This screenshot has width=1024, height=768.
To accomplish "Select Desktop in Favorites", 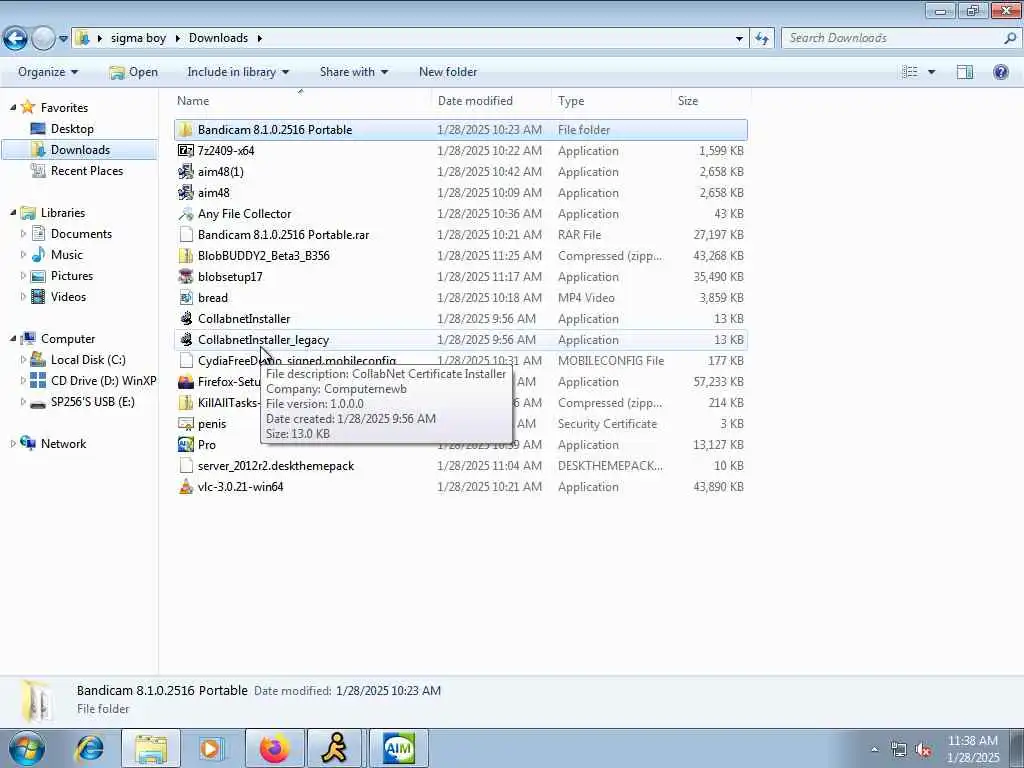I will [x=72, y=129].
